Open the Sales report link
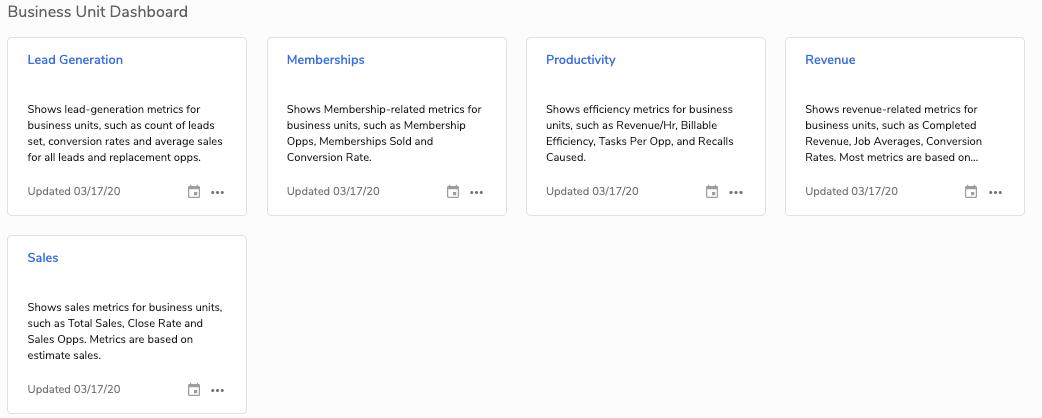1042x418 pixels. click(43, 258)
